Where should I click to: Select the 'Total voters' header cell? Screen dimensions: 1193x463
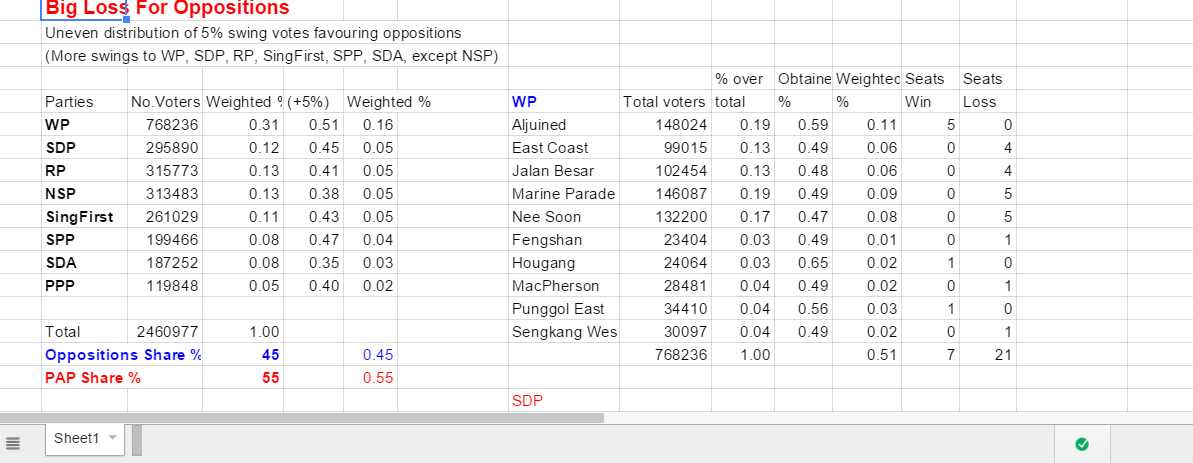[x=666, y=101]
